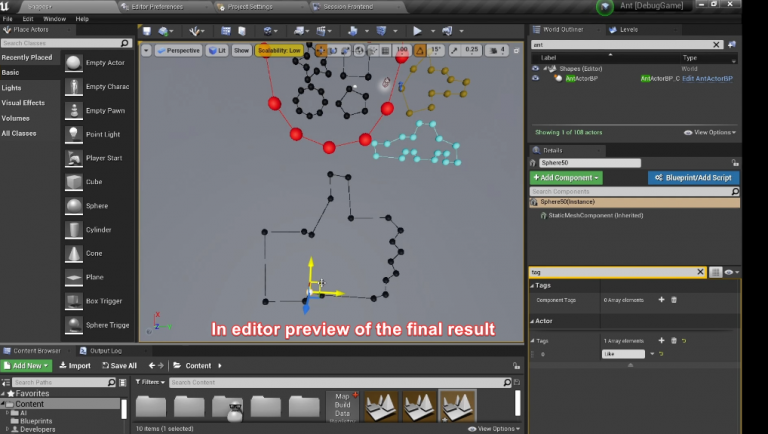Open View Options in World Outliner
This screenshot has width=768, height=434.
(710, 132)
